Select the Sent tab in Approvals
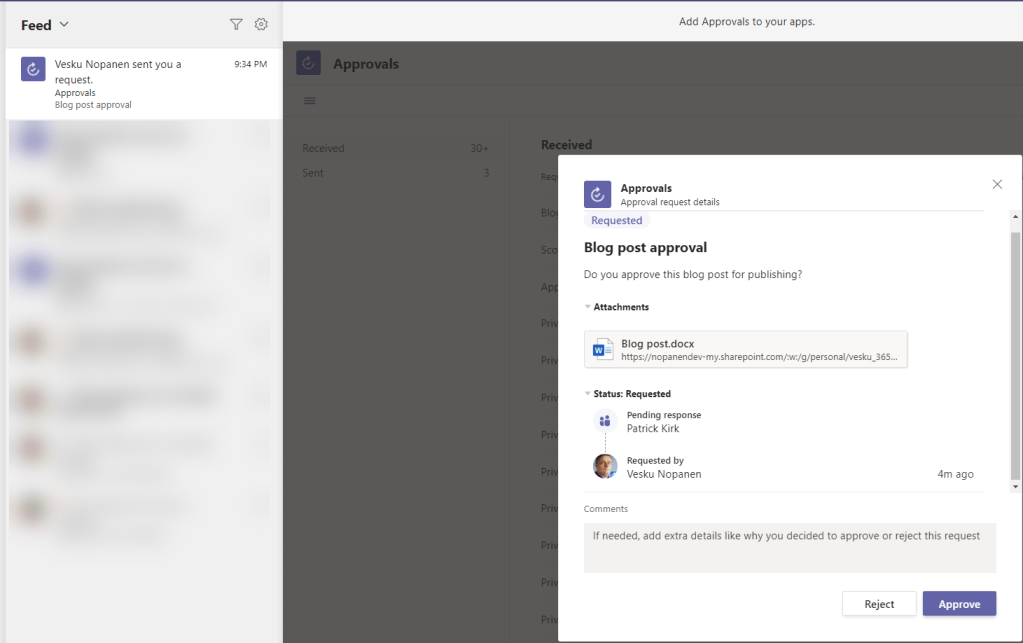Screen dimensions: 1023x643 pos(313,173)
